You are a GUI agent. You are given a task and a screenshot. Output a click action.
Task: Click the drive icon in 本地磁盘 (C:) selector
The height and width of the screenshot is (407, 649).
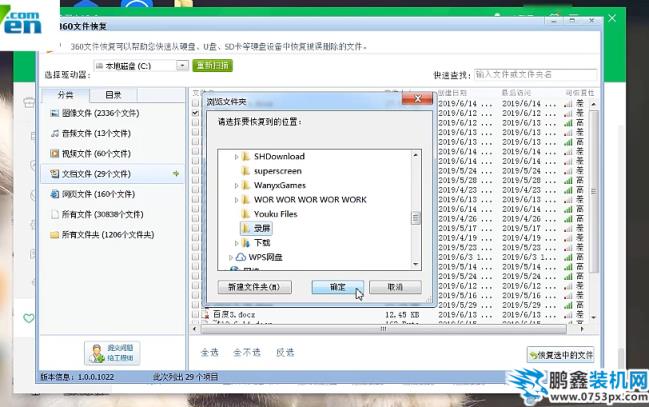tap(99, 66)
